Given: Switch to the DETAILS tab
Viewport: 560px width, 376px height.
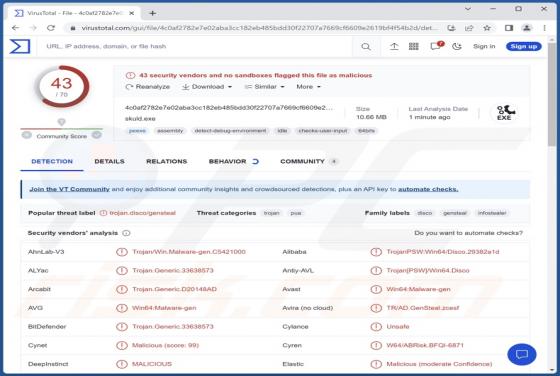Looking at the screenshot, I should 109,161.
